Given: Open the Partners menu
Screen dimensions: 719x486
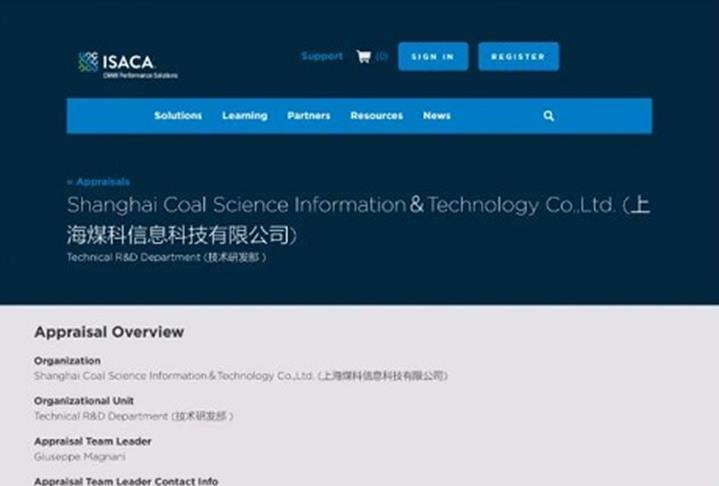Looking at the screenshot, I should tap(309, 116).
